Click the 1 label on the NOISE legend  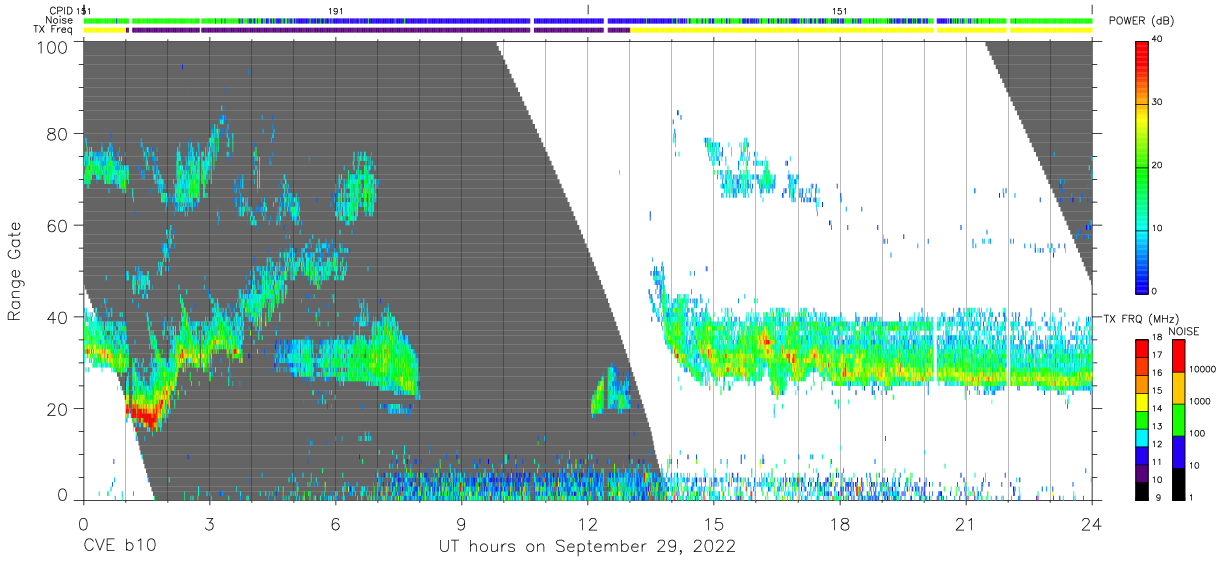[1191, 498]
